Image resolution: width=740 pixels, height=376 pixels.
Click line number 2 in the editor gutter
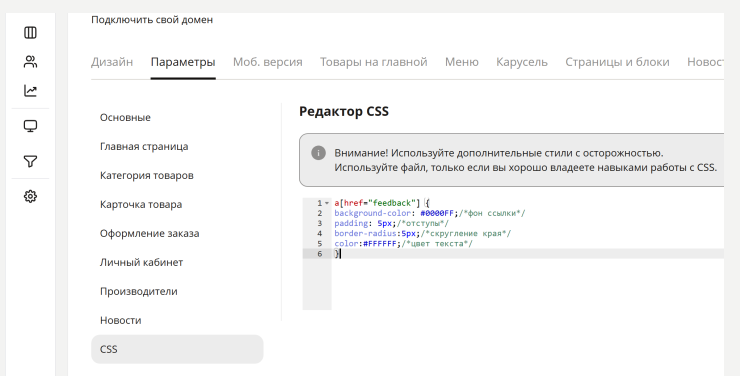point(320,213)
